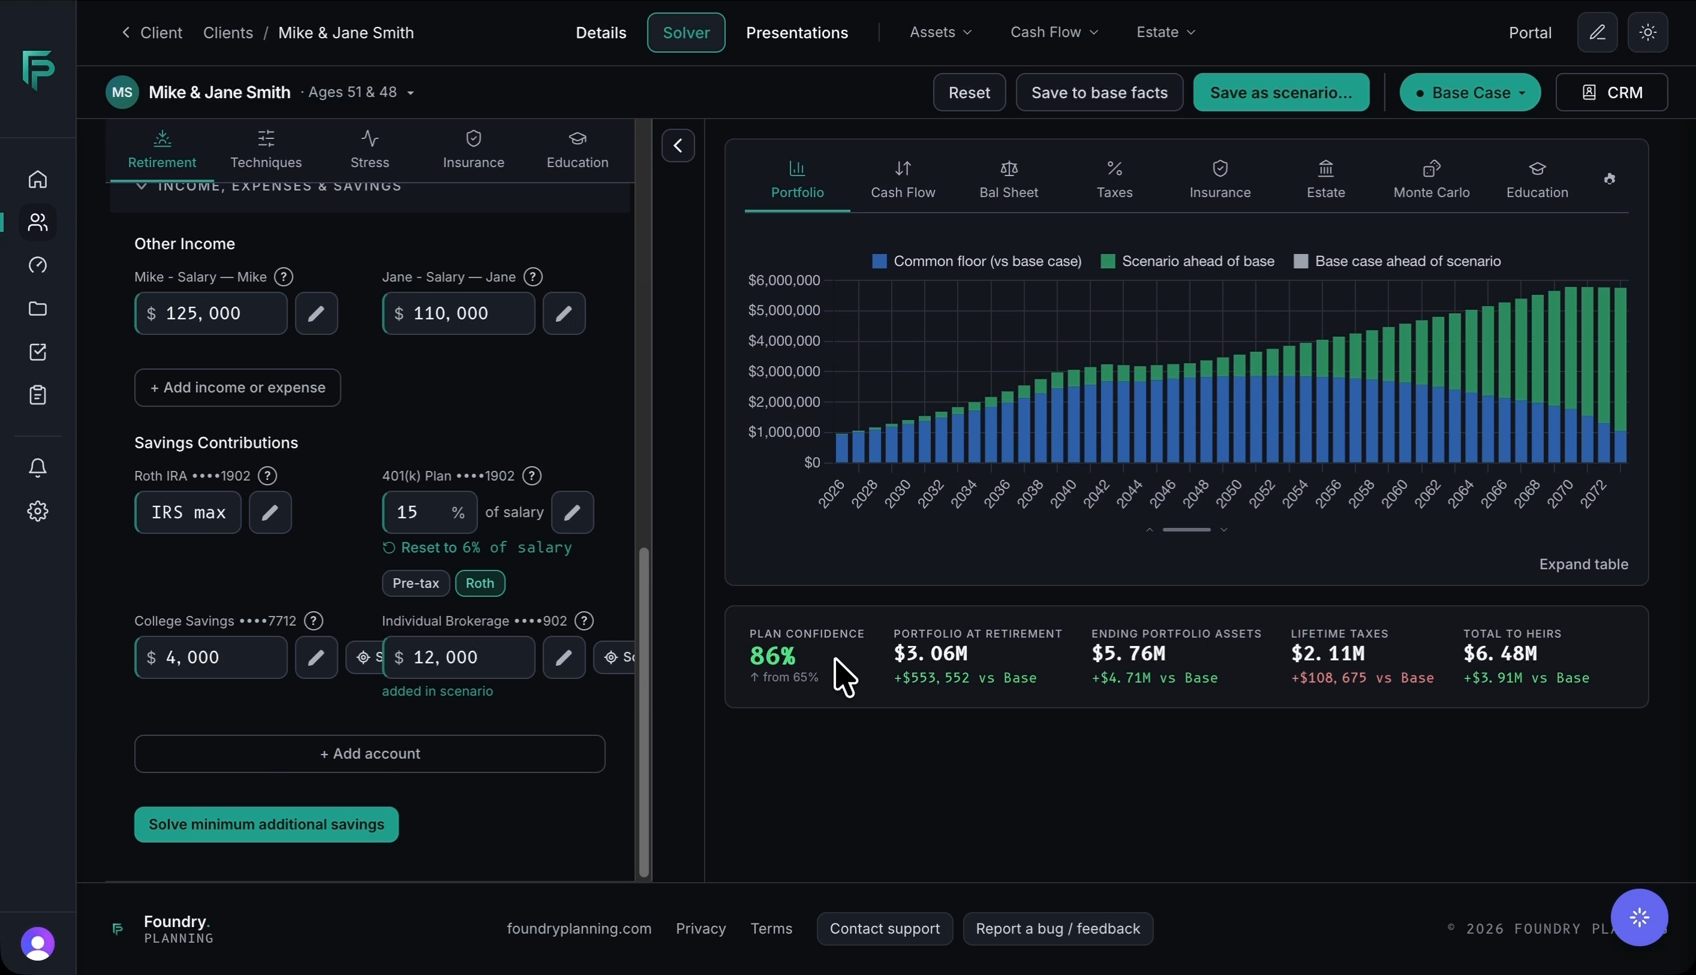The width and height of the screenshot is (1696, 975).
Task: Select Pre-tax for the 401(k) contribution
Action: (416, 583)
